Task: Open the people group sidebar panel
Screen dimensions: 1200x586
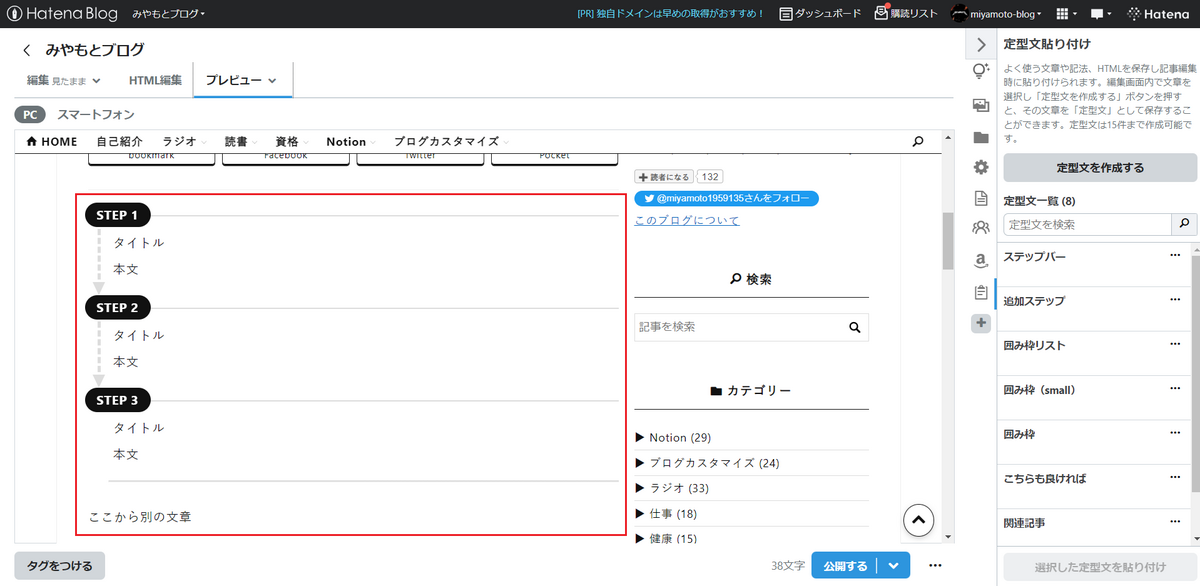Action: click(981, 228)
